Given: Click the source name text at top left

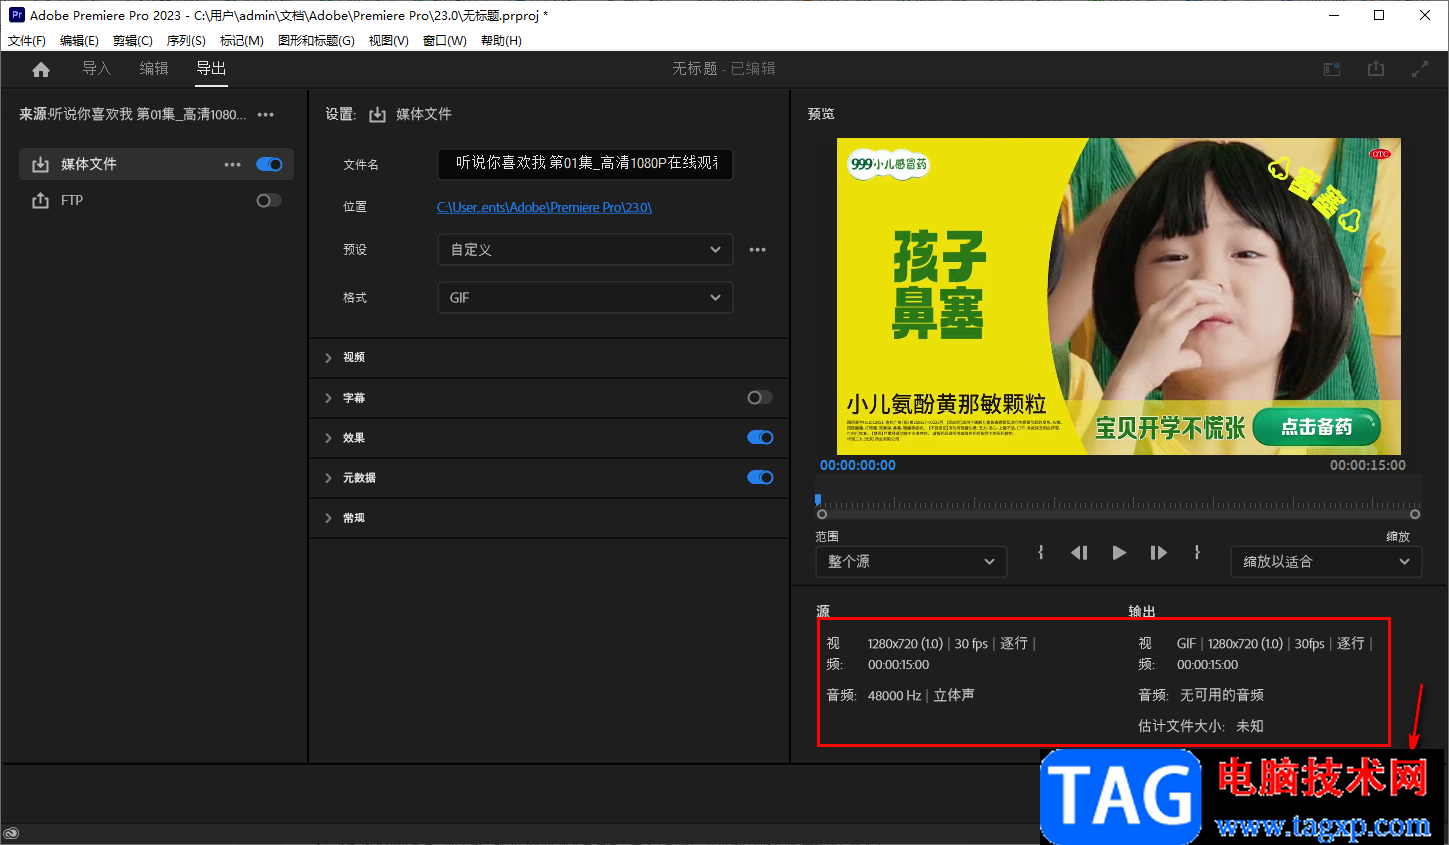Looking at the screenshot, I should [x=133, y=115].
